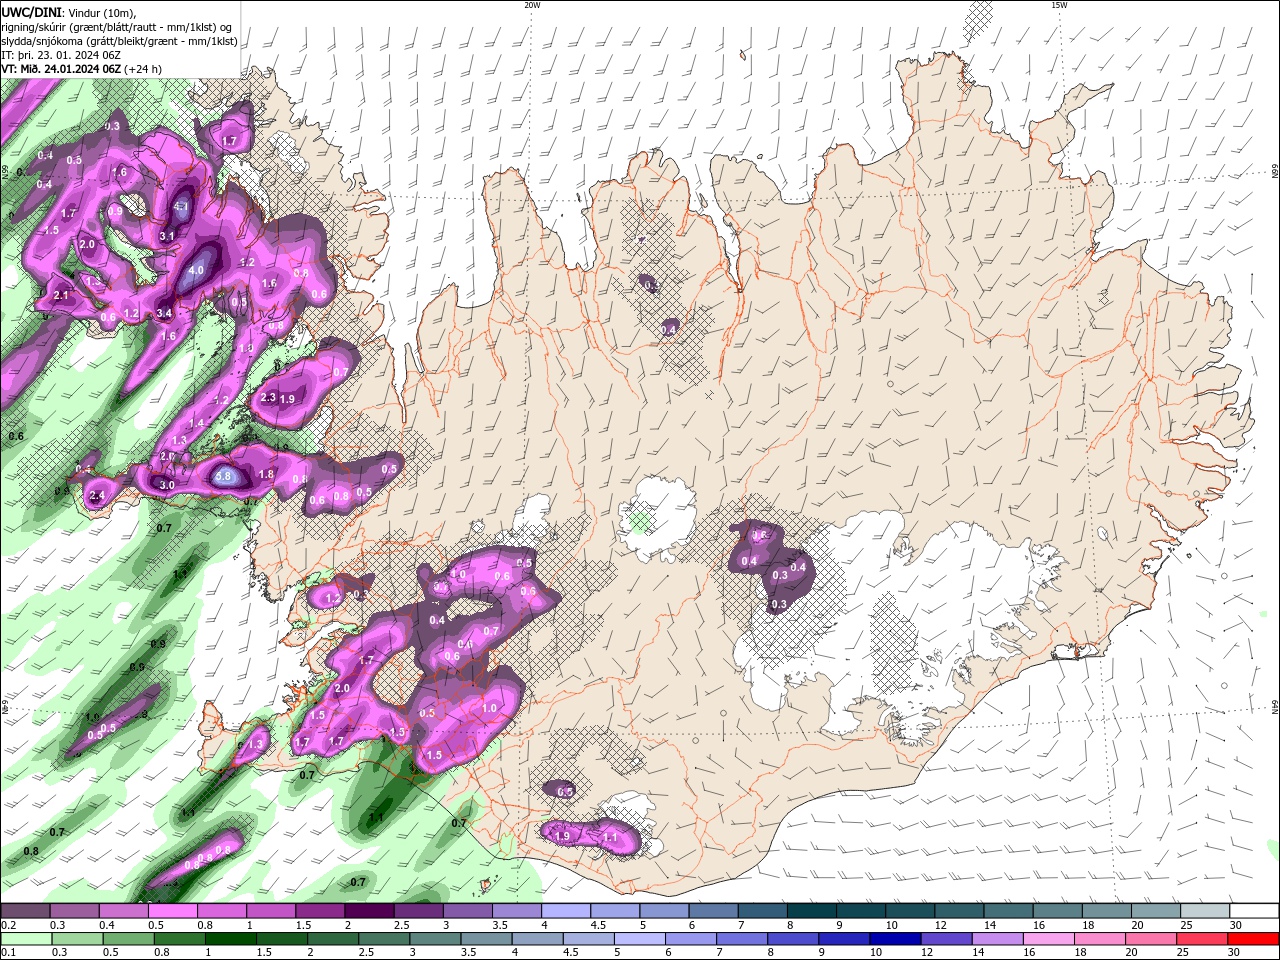Viewport: 1280px width, 960px height.
Task: Click lilac swatch between 4 and 4.5, snow scale
Action: [x=566, y=911]
